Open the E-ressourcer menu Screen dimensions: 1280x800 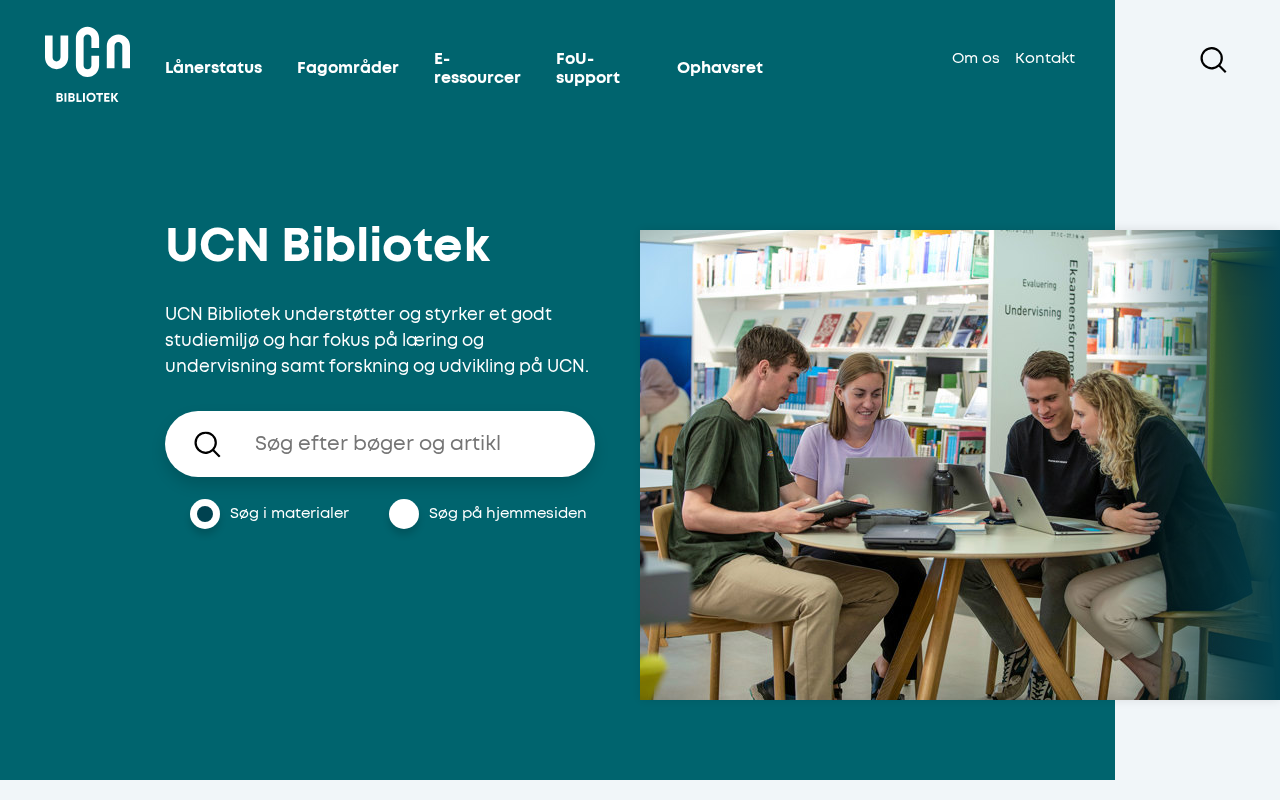[477, 68]
